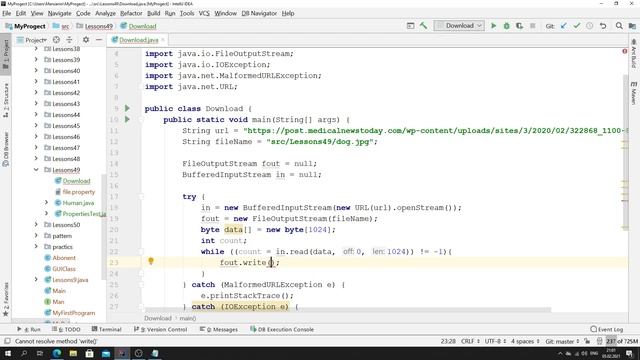The height and width of the screenshot is (360, 640).
Task: Open Project panel settings gear
Action: tap(86, 40)
